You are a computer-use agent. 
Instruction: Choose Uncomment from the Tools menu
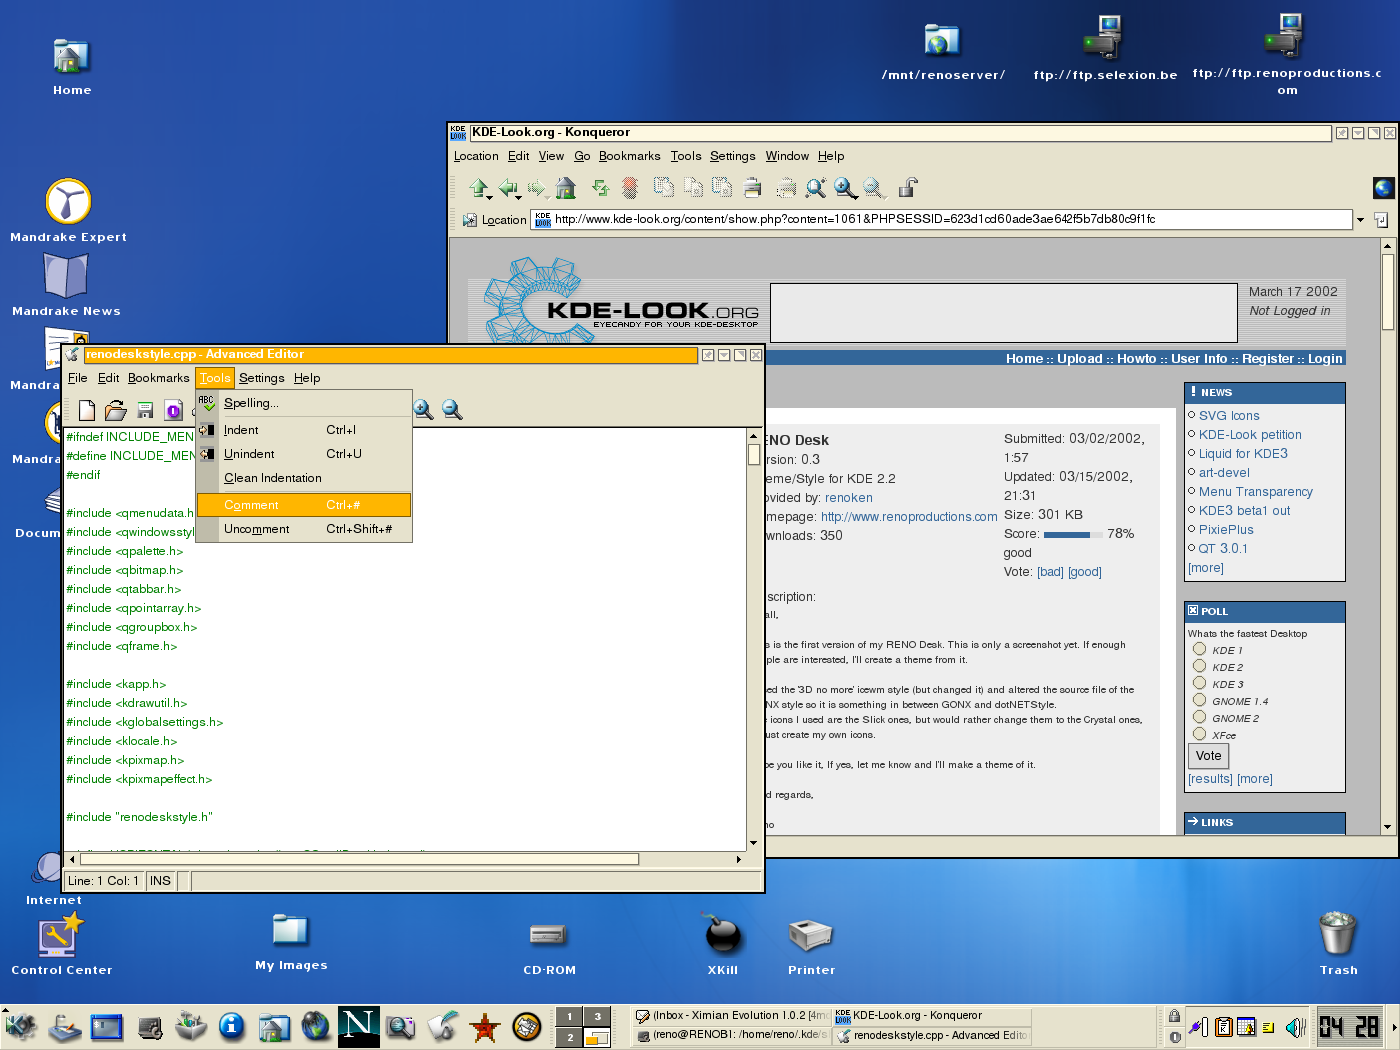point(304,529)
